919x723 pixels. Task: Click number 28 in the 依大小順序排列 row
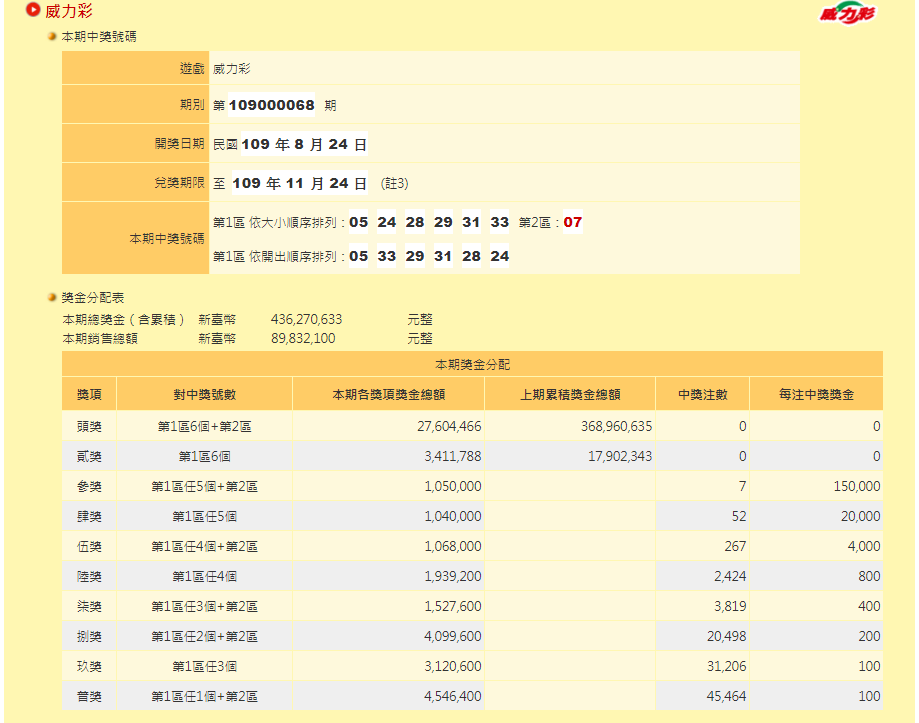click(415, 223)
